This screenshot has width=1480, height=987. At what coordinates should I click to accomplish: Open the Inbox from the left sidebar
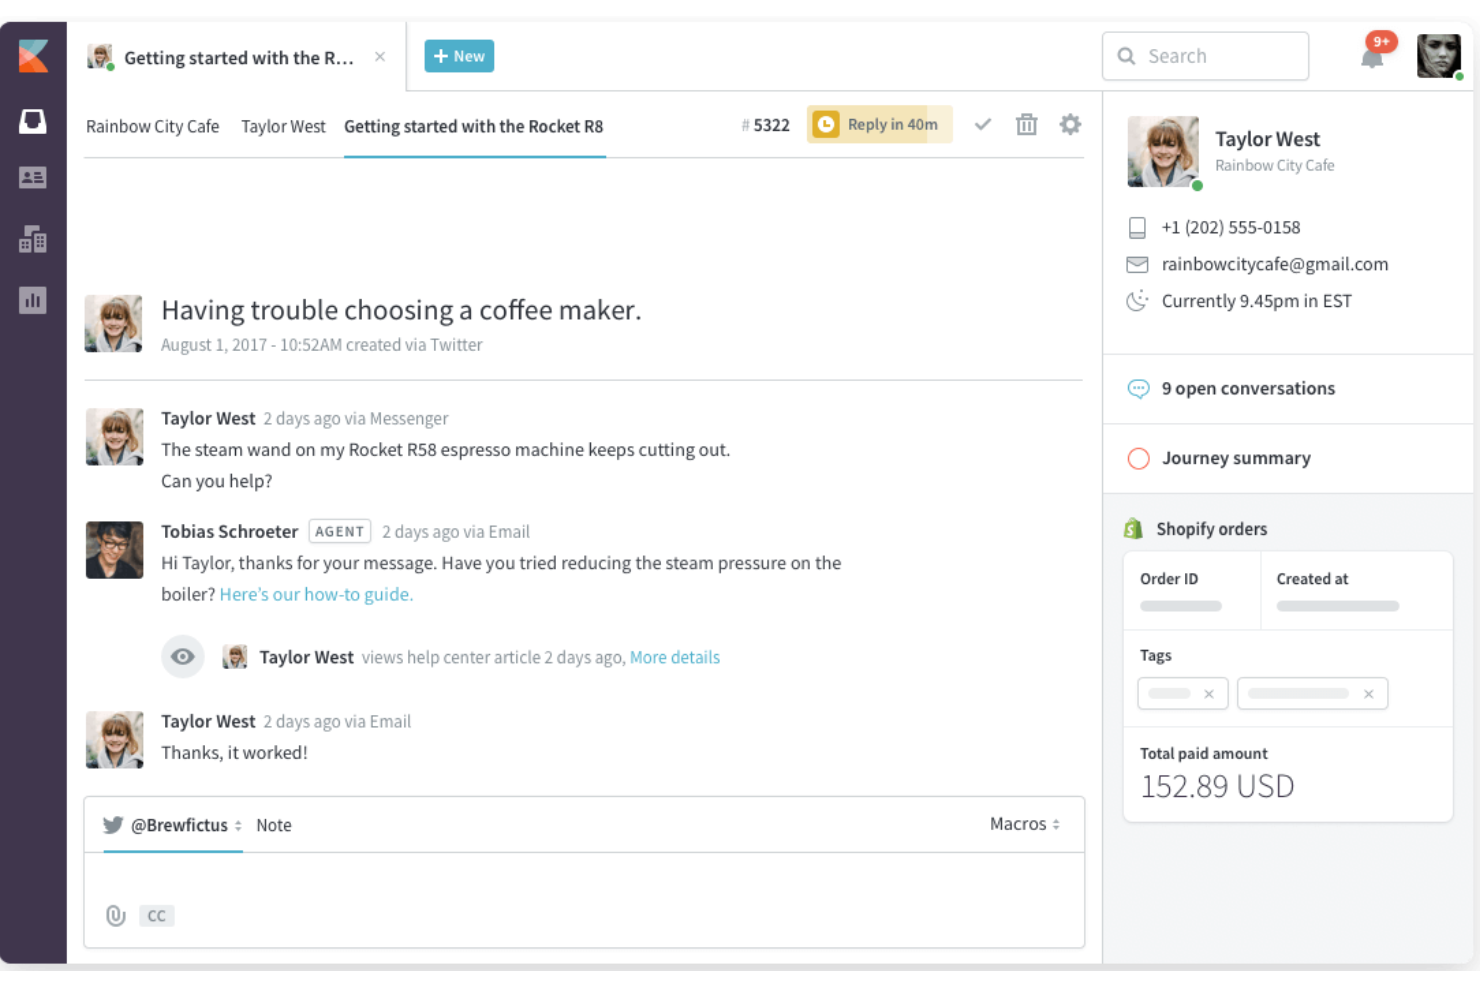tap(33, 120)
